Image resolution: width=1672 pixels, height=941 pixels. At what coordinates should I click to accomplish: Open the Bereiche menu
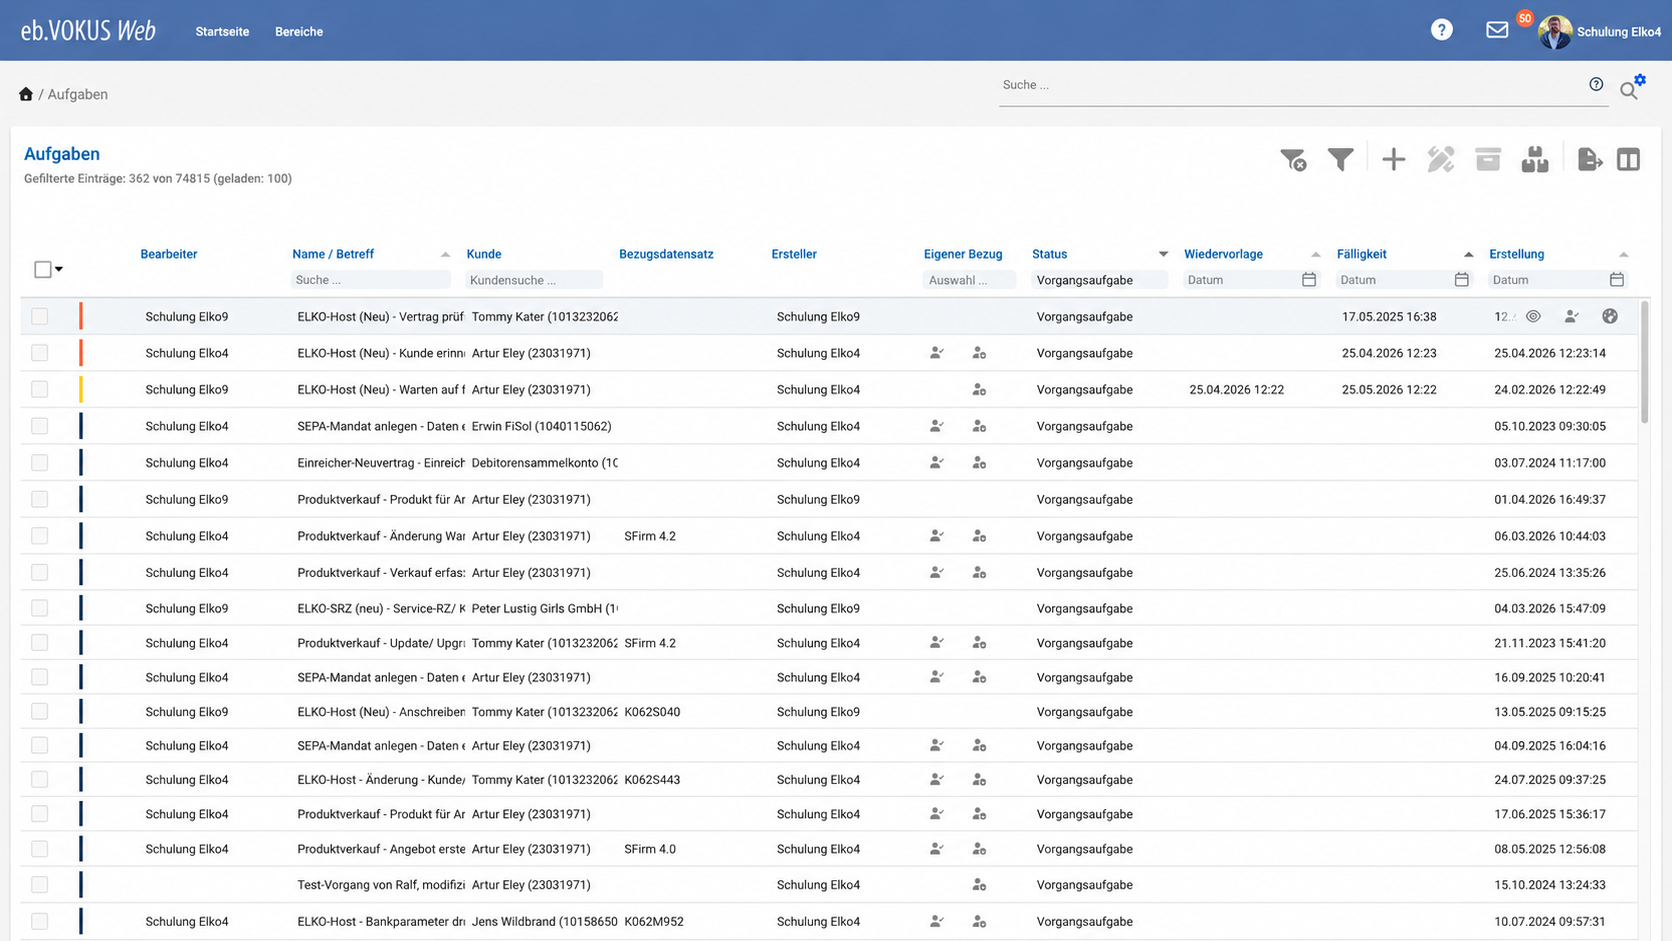click(299, 31)
